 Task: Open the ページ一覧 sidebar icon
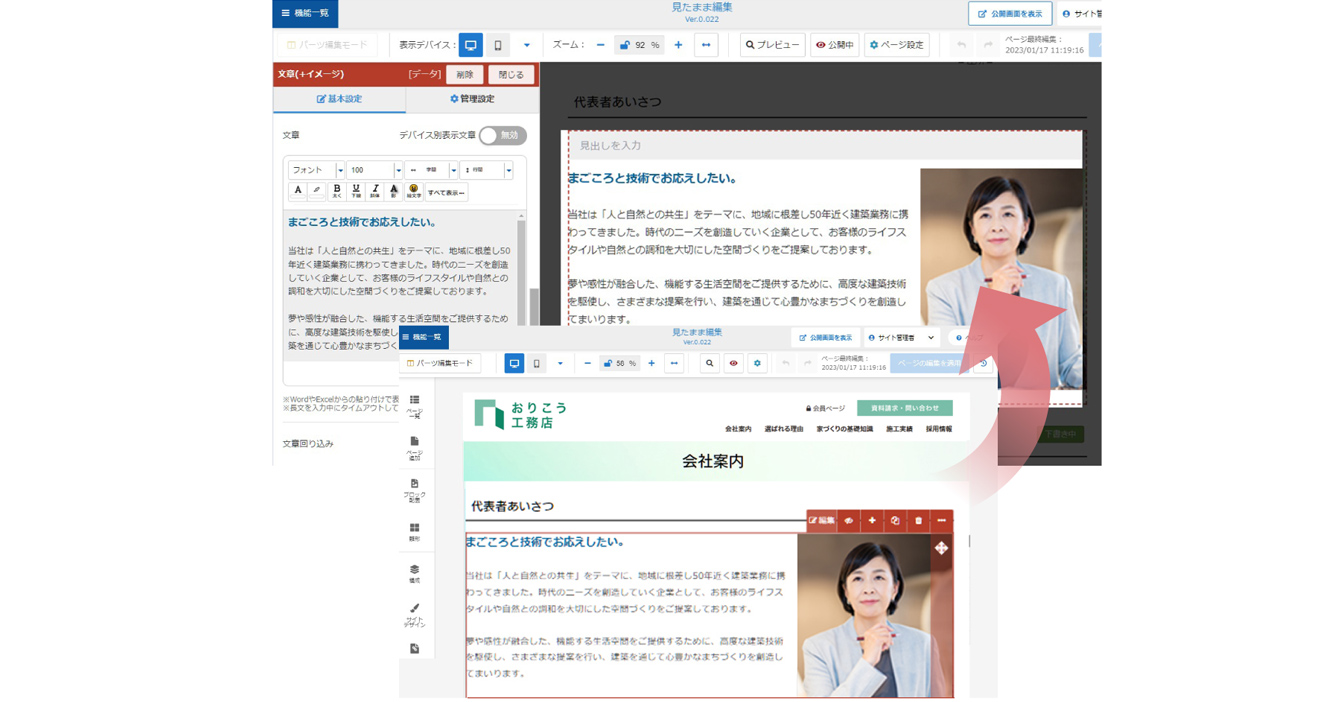pyautogui.click(x=414, y=404)
